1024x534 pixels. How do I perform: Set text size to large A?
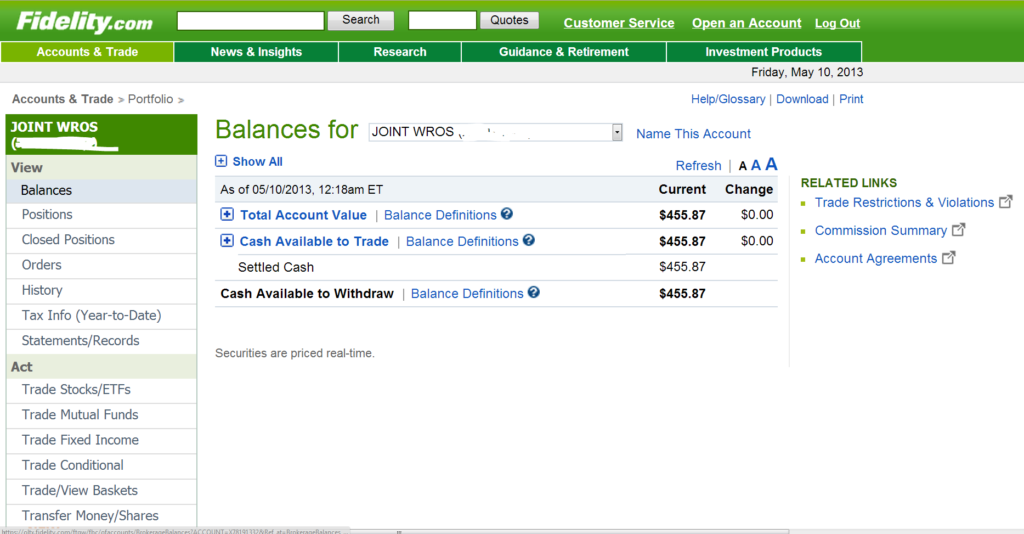click(x=771, y=164)
